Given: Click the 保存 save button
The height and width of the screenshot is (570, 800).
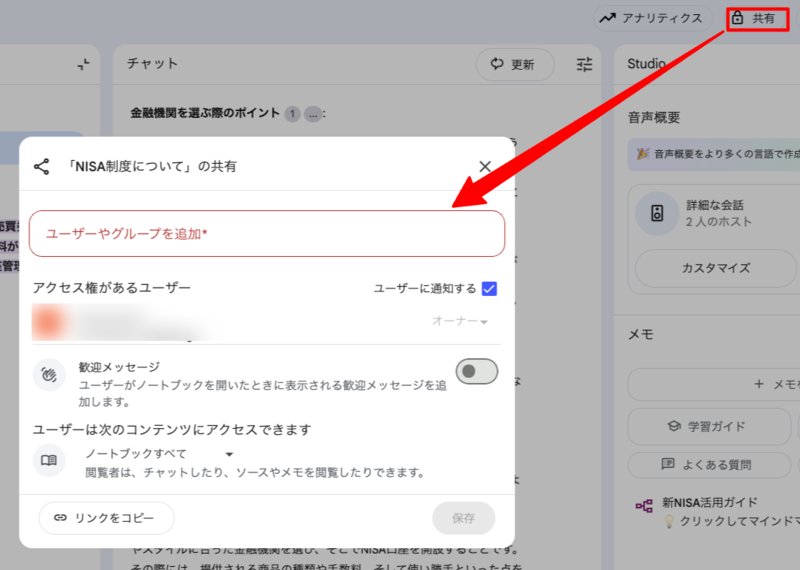Looking at the screenshot, I should 463,518.
